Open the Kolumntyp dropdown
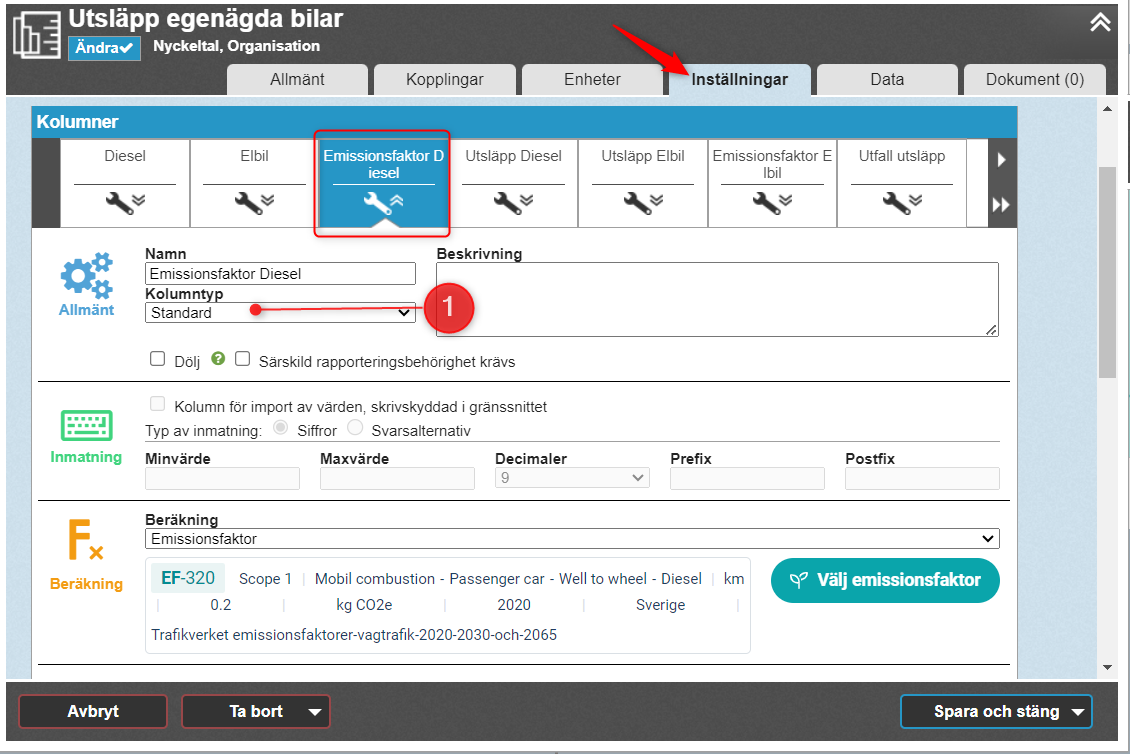1130x754 pixels. [280, 313]
